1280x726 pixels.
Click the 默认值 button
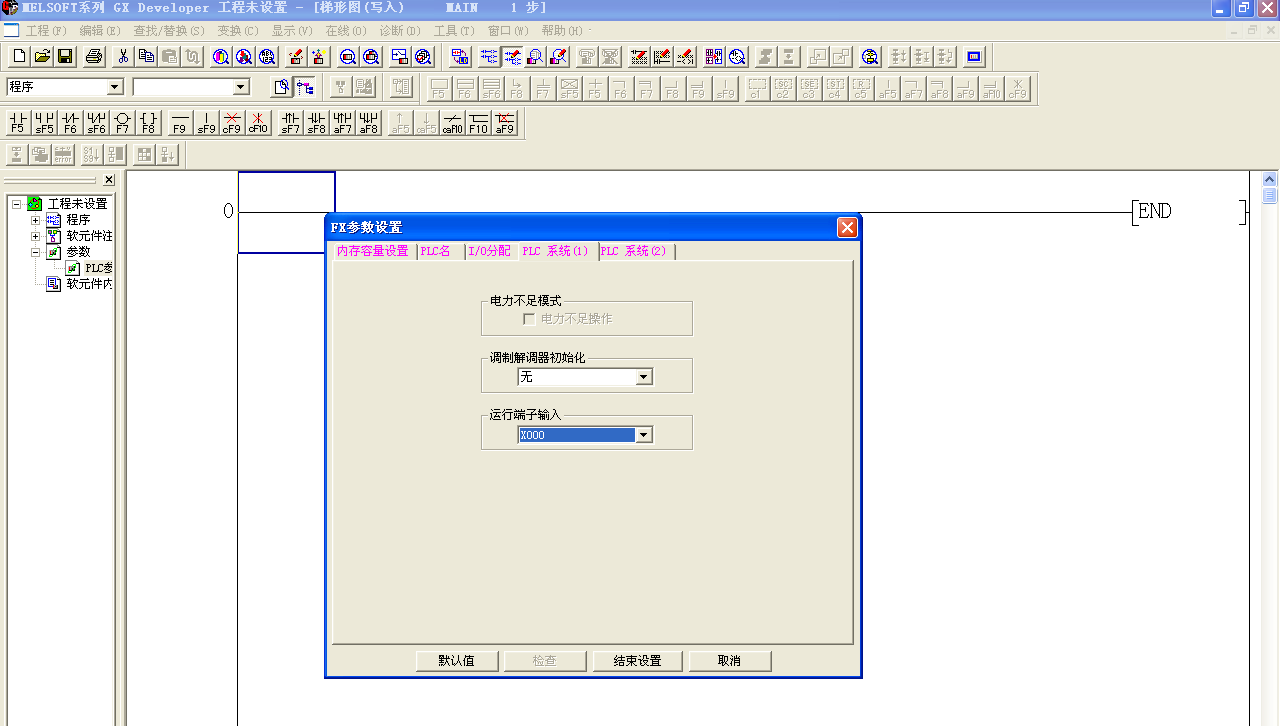[456, 661]
